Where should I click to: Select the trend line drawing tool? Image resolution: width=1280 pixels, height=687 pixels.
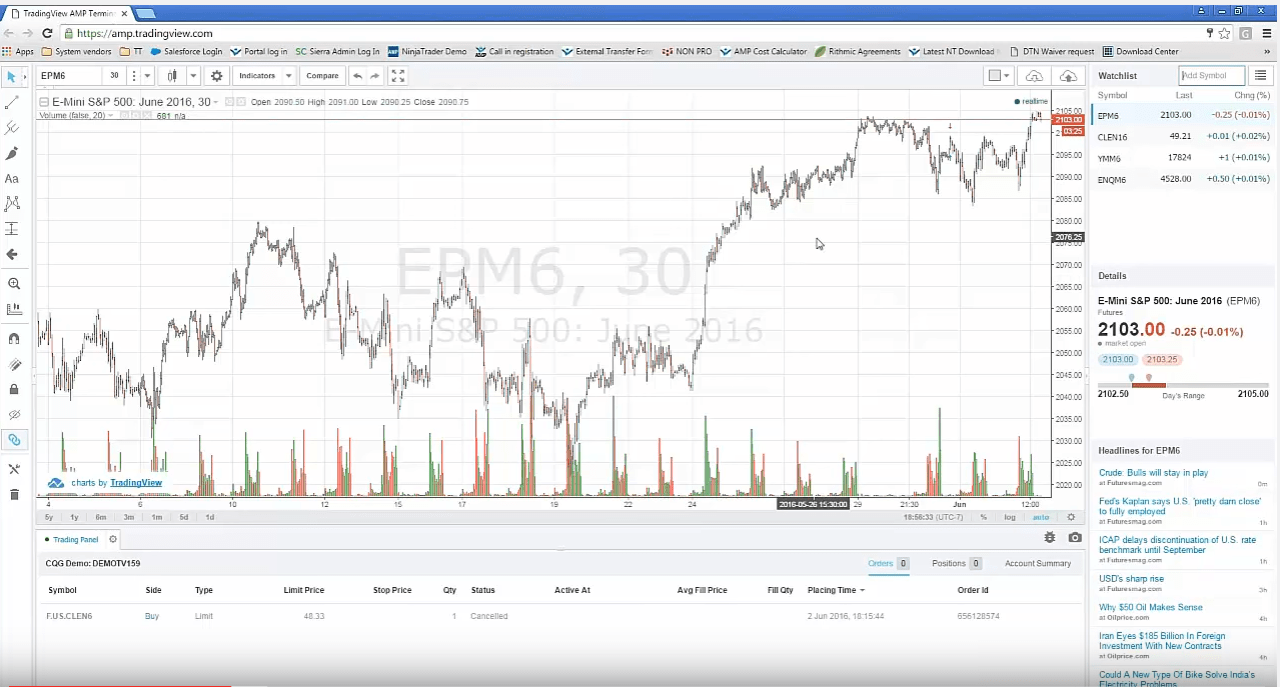click(x=12, y=102)
